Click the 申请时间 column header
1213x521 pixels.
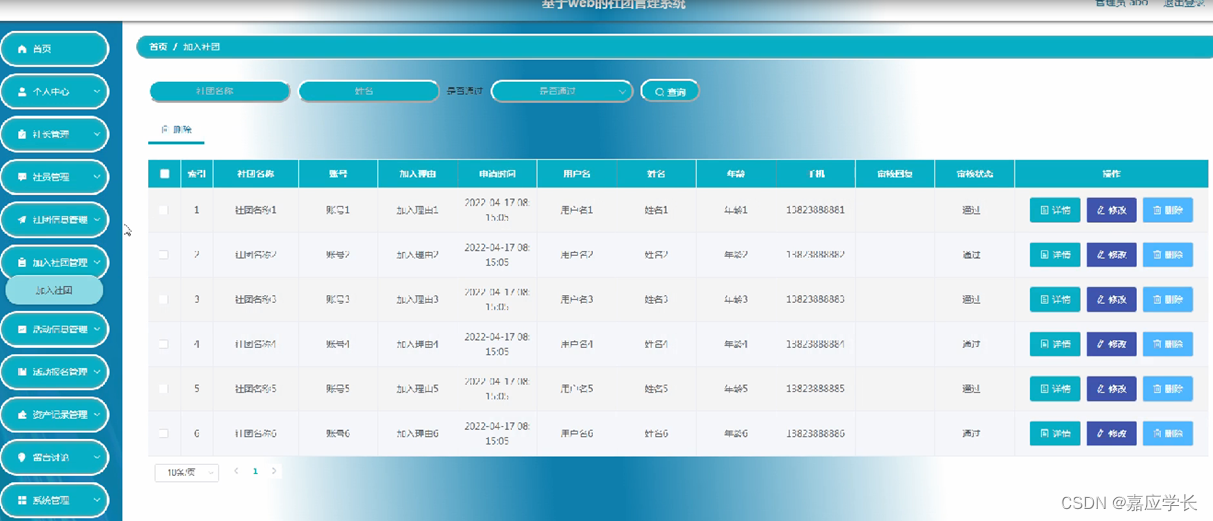coord(497,174)
